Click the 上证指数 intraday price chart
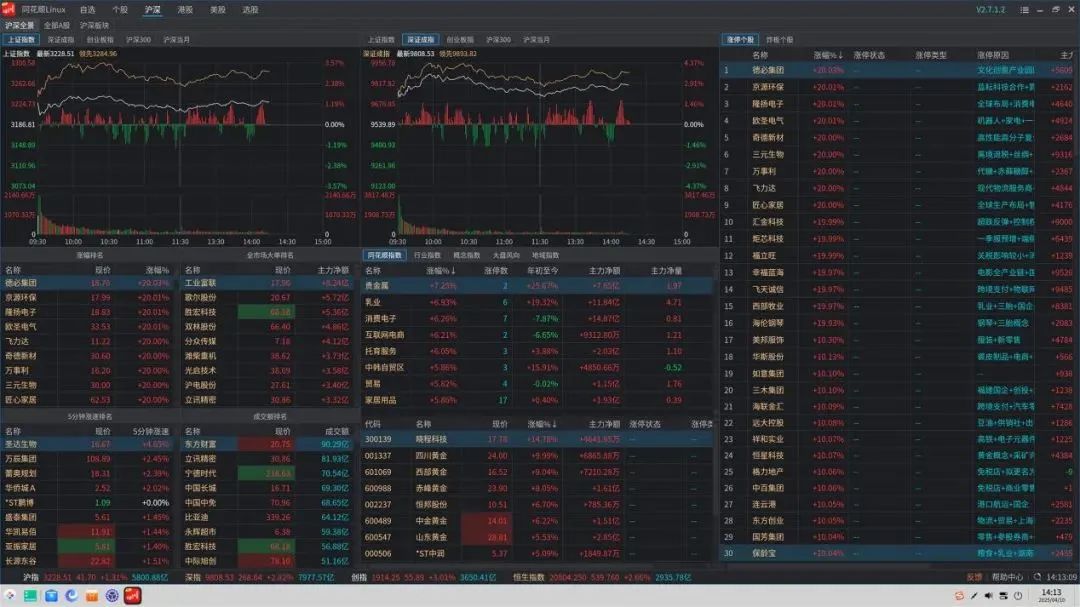 pos(180,124)
